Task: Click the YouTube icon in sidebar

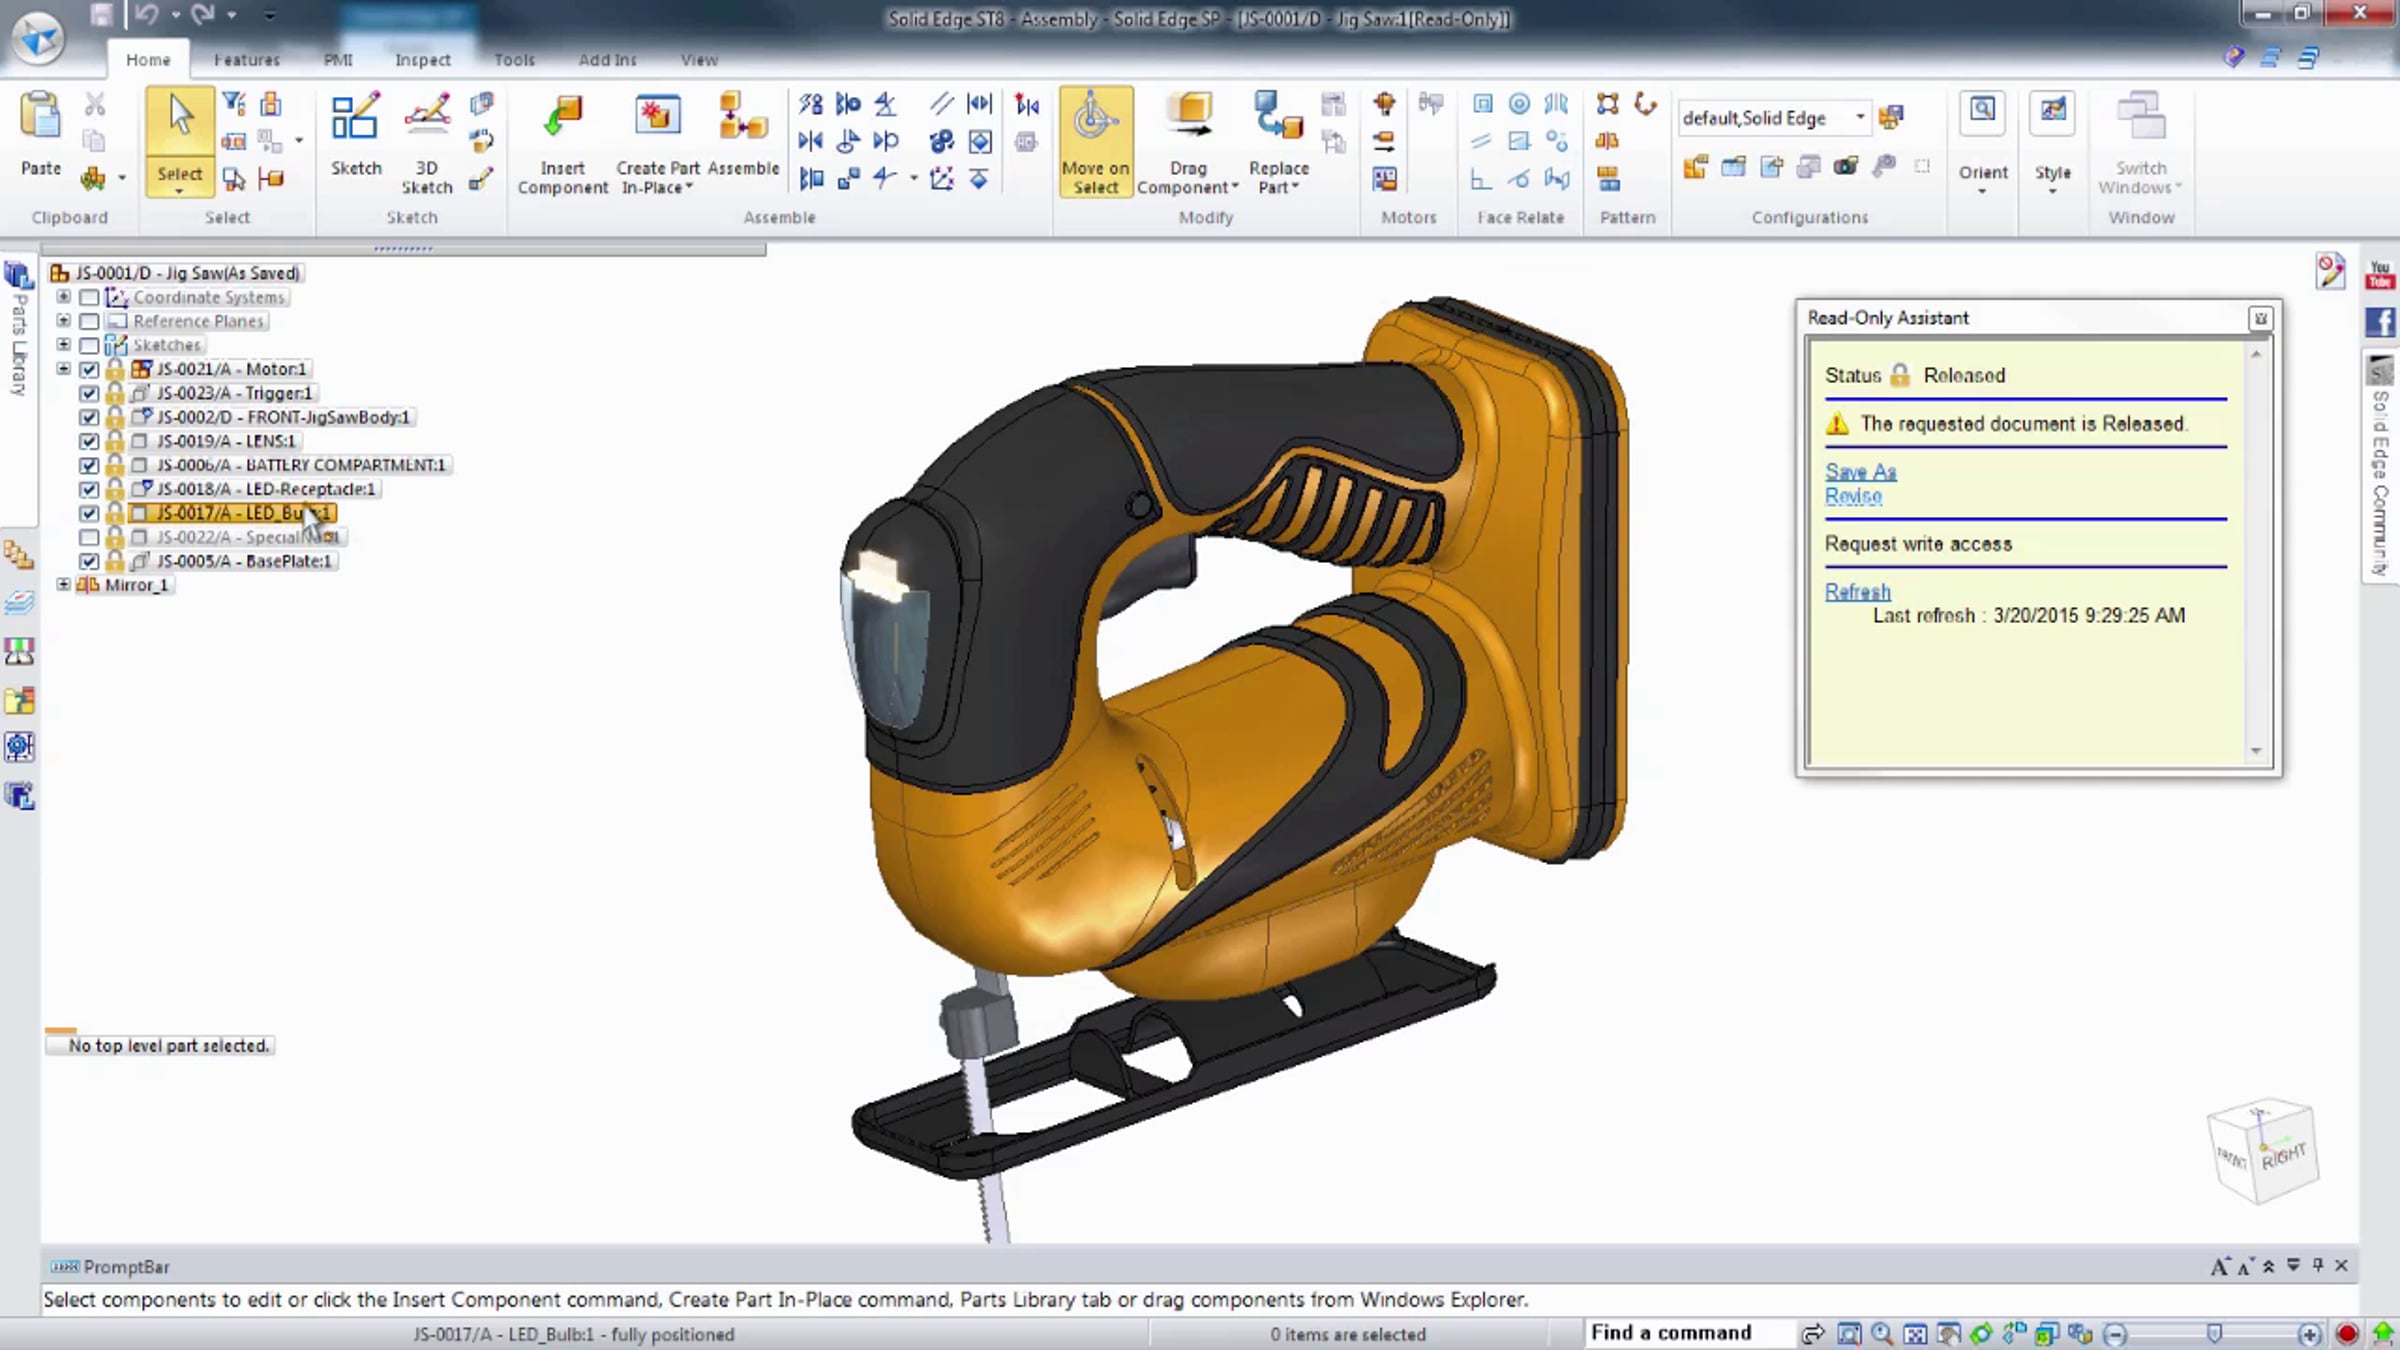Action: coord(2380,274)
